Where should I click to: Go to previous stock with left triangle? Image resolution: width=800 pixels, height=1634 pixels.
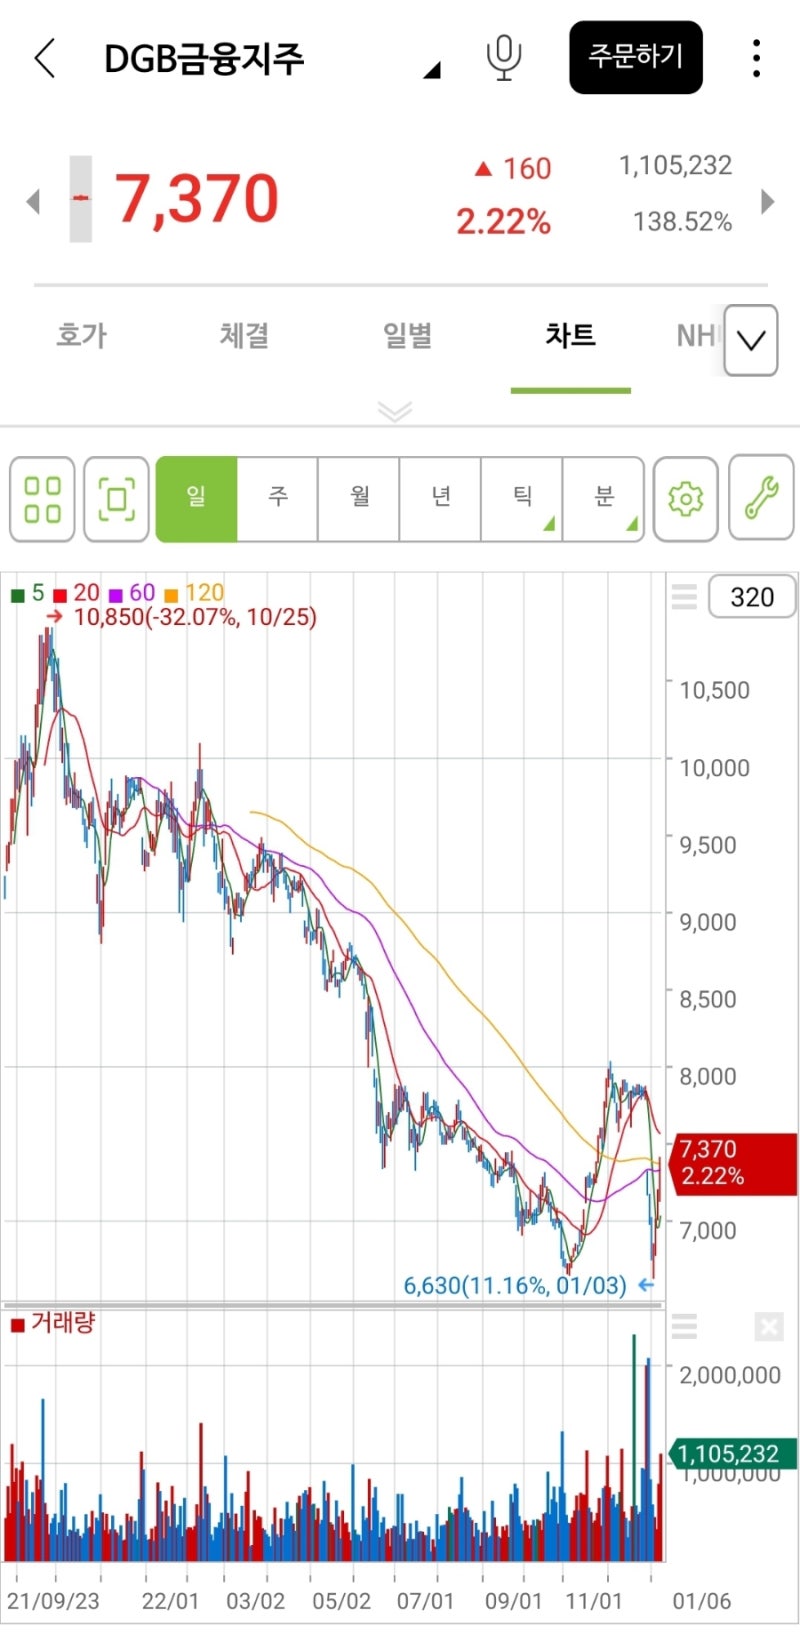tap(33, 201)
